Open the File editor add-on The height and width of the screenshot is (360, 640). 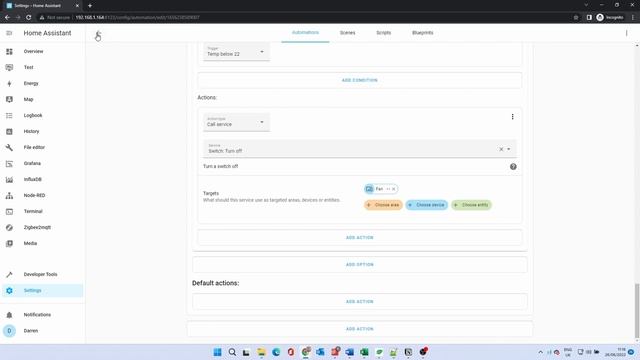click(x=42, y=147)
